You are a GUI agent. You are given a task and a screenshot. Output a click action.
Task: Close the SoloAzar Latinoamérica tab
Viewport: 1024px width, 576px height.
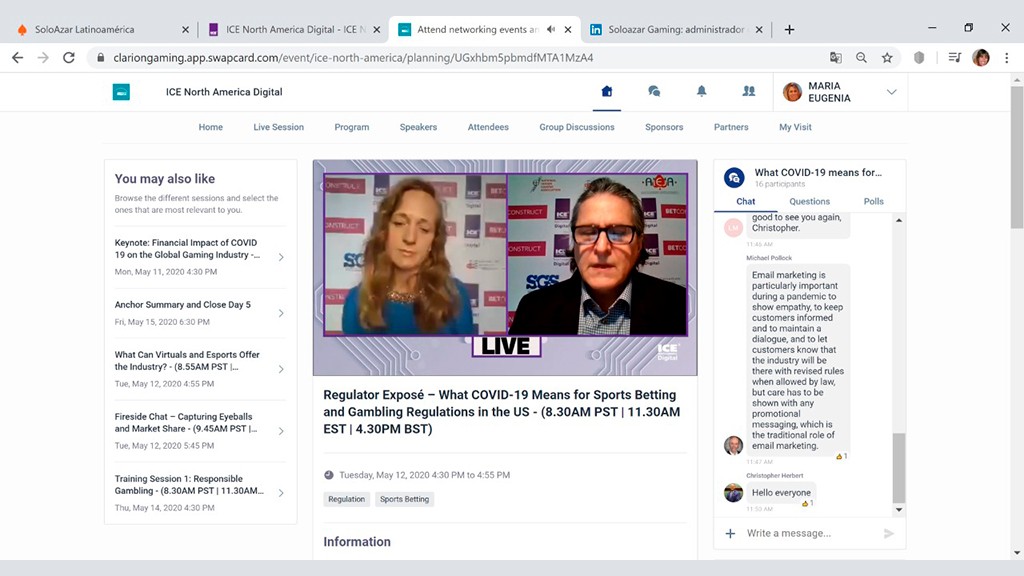tap(185, 29)
